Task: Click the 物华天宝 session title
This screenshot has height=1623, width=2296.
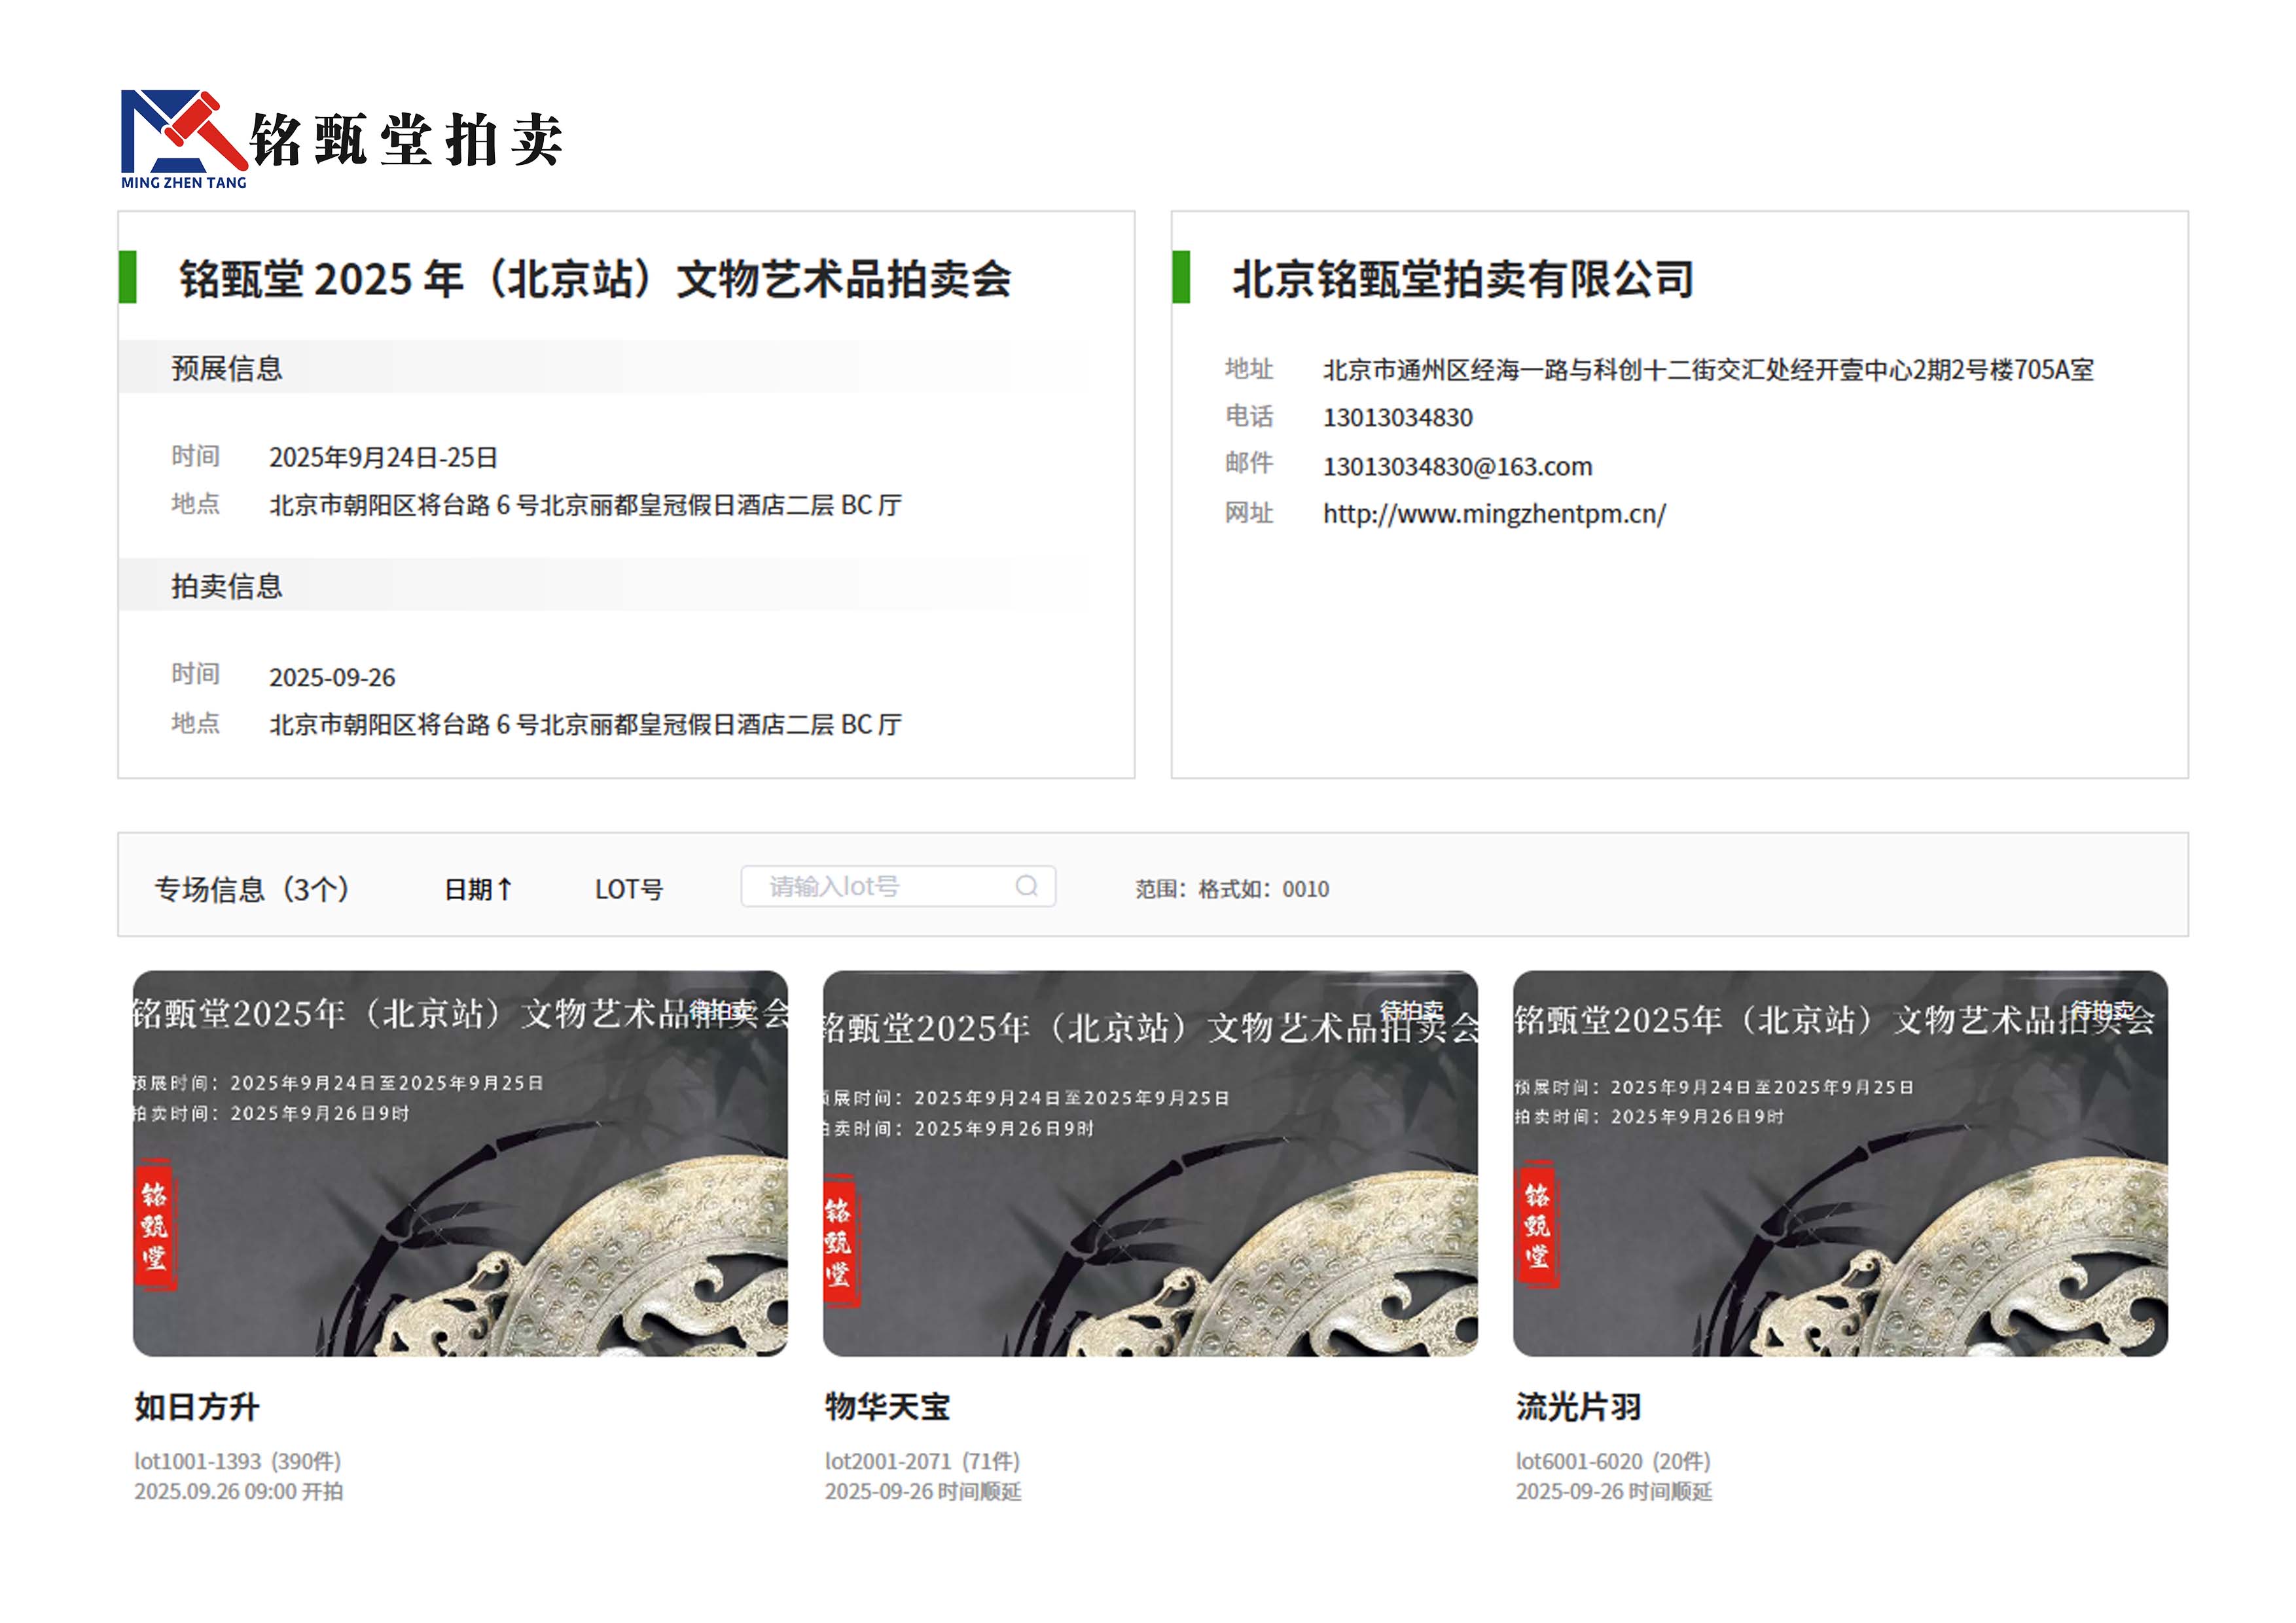Action: tap(887, 1406)
